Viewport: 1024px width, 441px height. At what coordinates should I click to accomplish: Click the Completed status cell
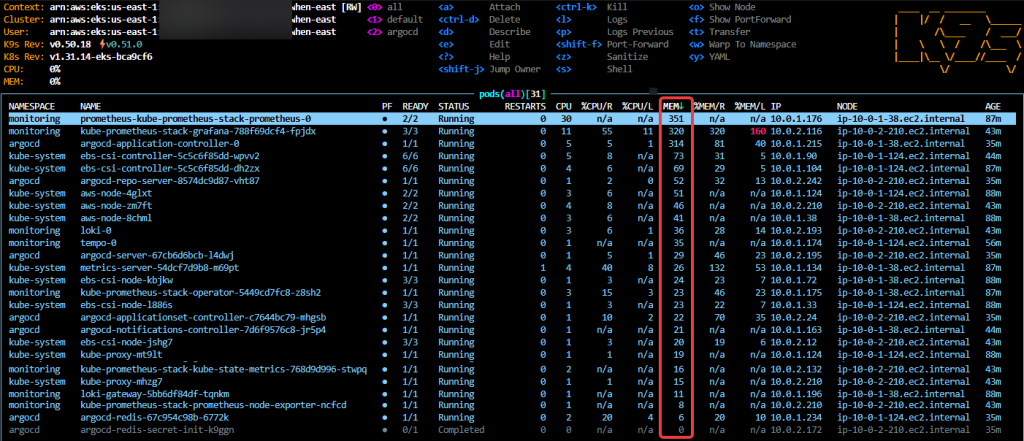(461, 430)
